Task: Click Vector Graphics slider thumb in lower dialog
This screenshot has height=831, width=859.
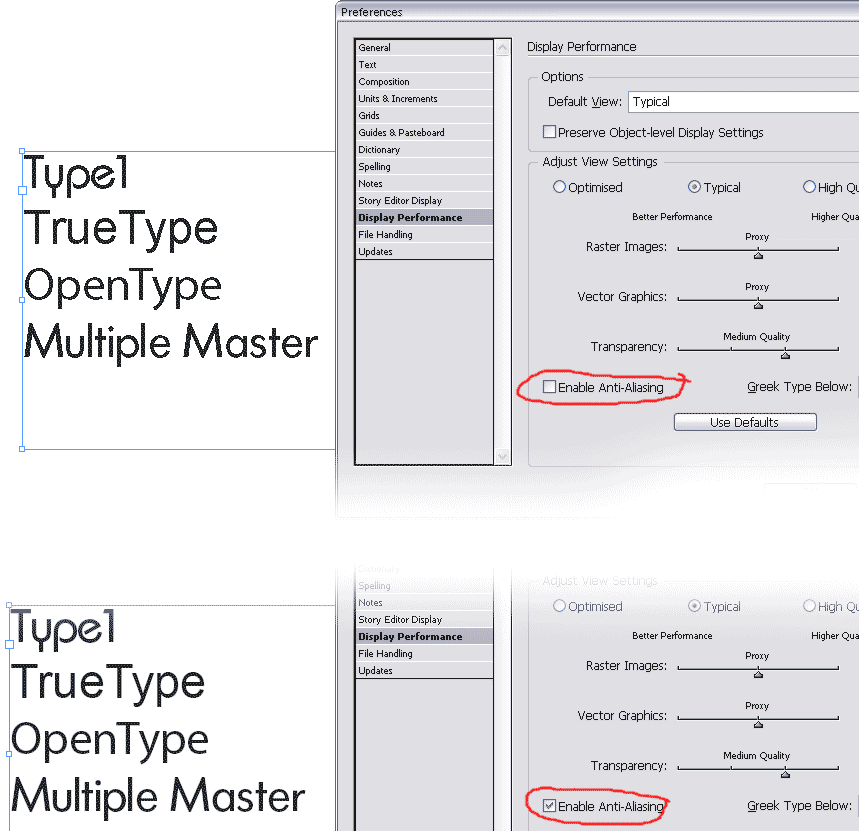Action: click(758, 723)
